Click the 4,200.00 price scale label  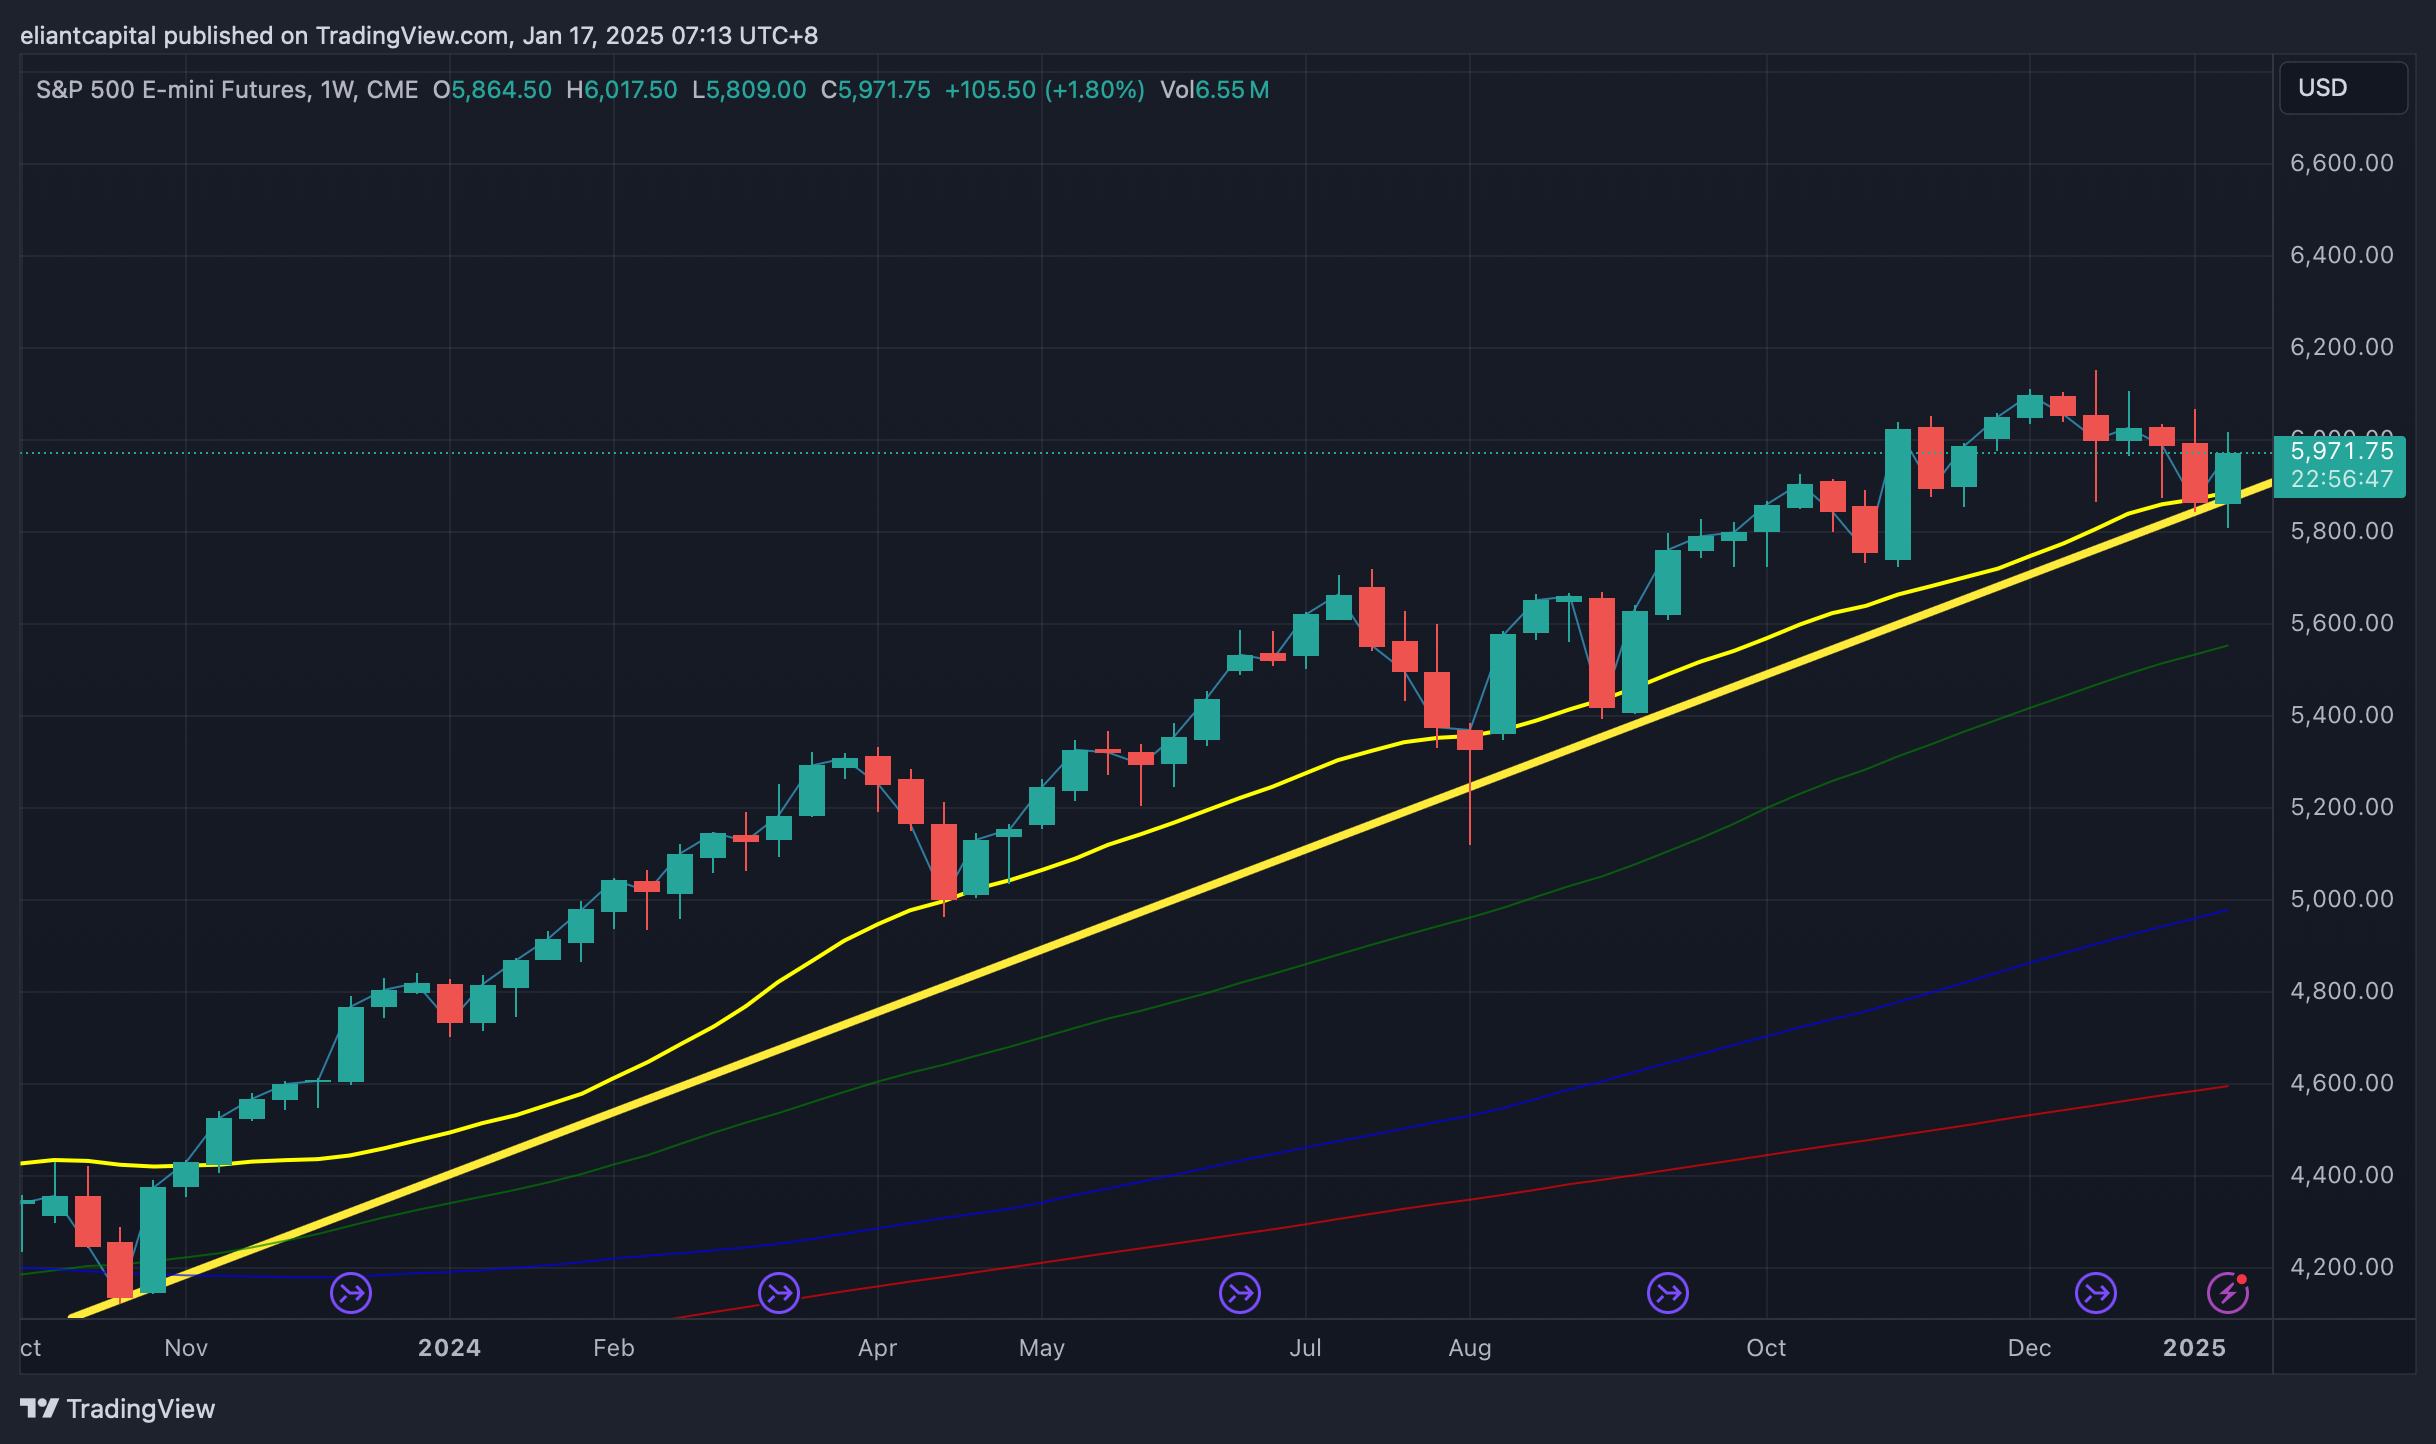[2341, 1267]
